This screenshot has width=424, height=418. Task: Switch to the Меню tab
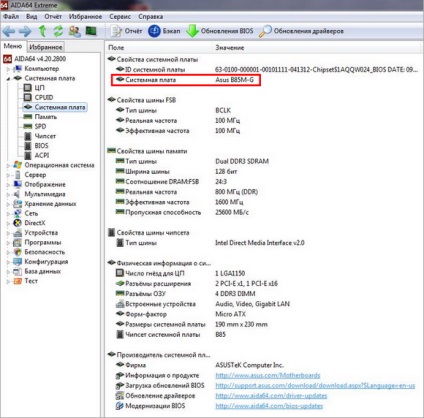point(13,46)
